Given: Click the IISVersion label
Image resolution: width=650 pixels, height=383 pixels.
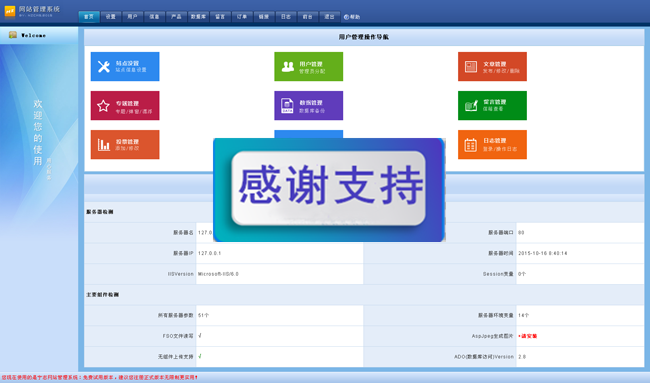Looking at the screenshot, I should click(x=180, y=274).
